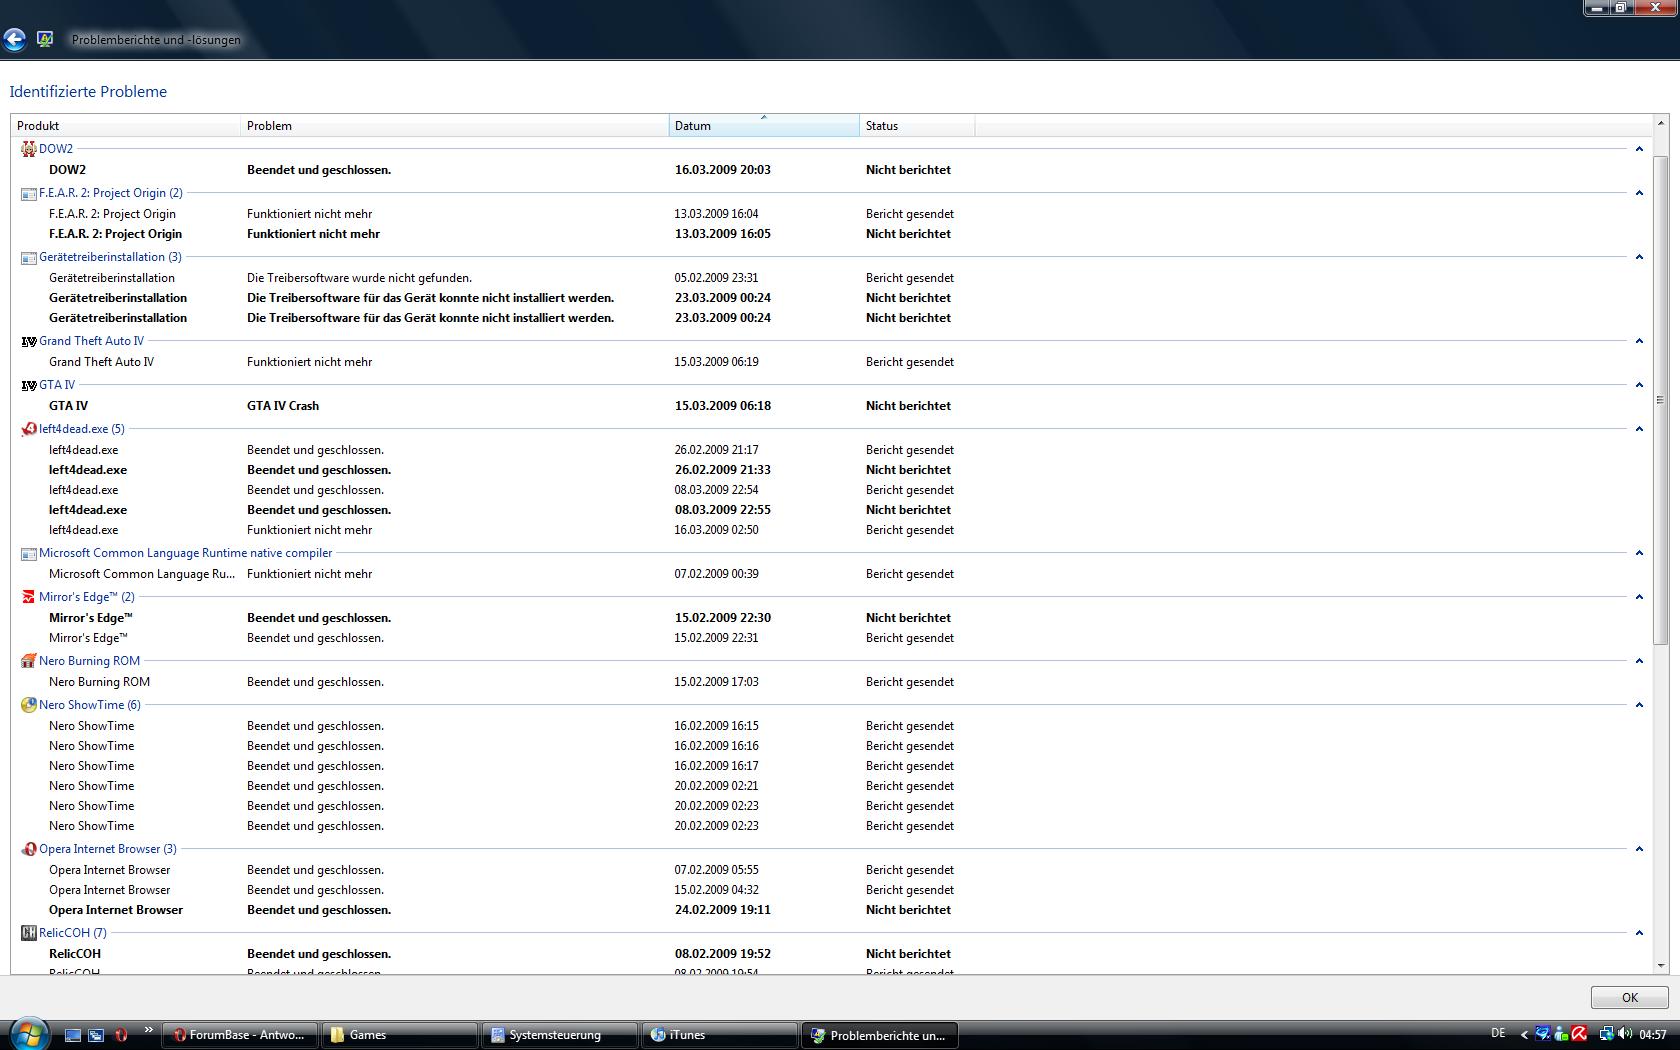Sort the list by the Datum column

point(764,126)
